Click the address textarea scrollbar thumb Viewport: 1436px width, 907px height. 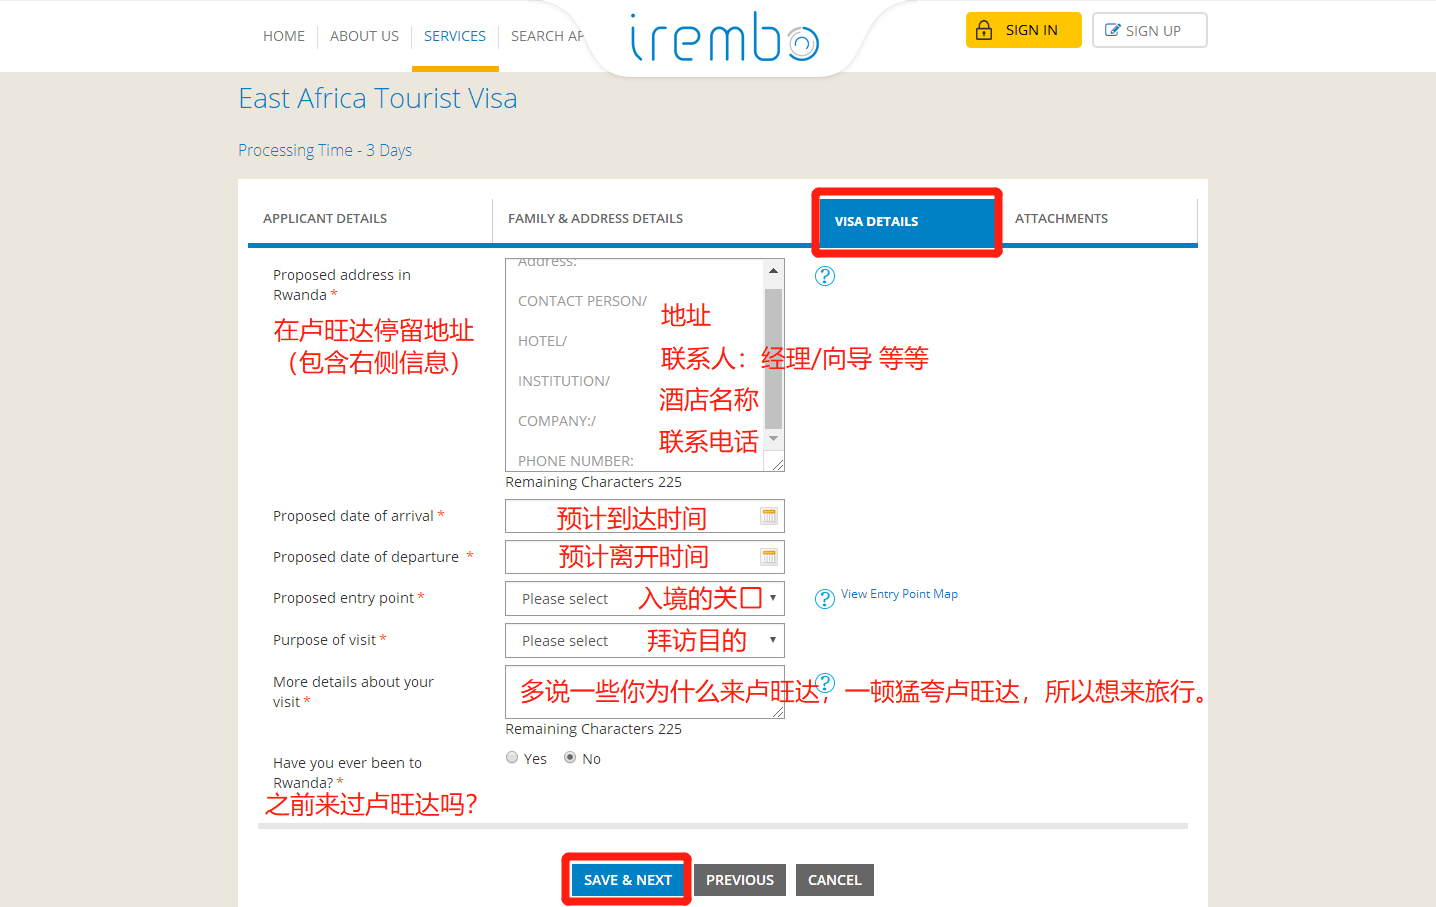773,359
